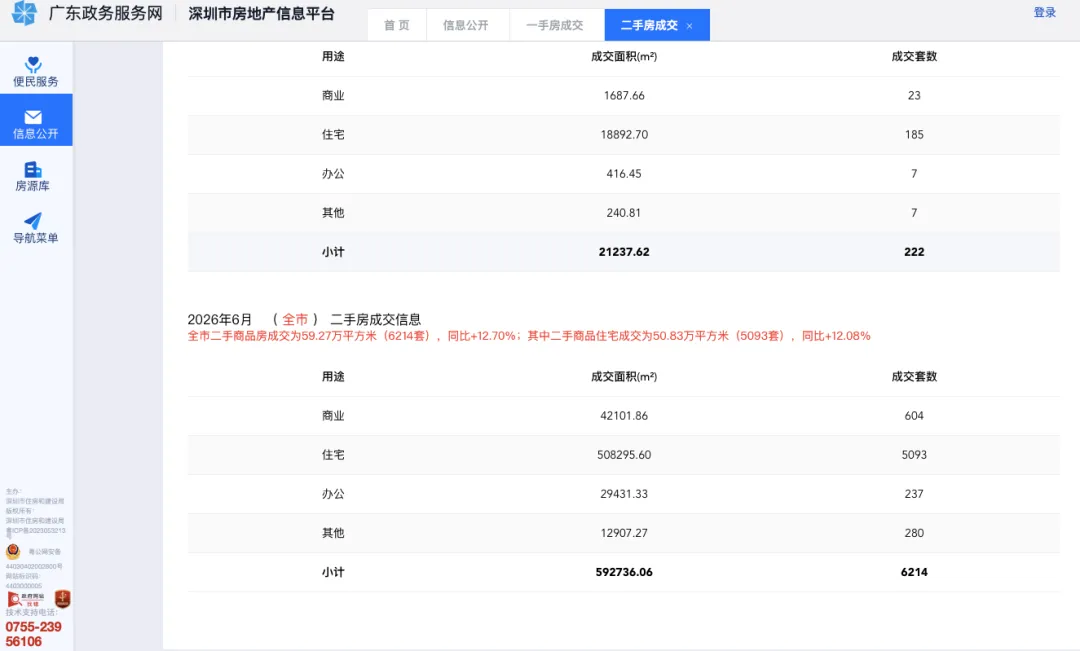Click upper table 成交套数 header

coord(914,56)
